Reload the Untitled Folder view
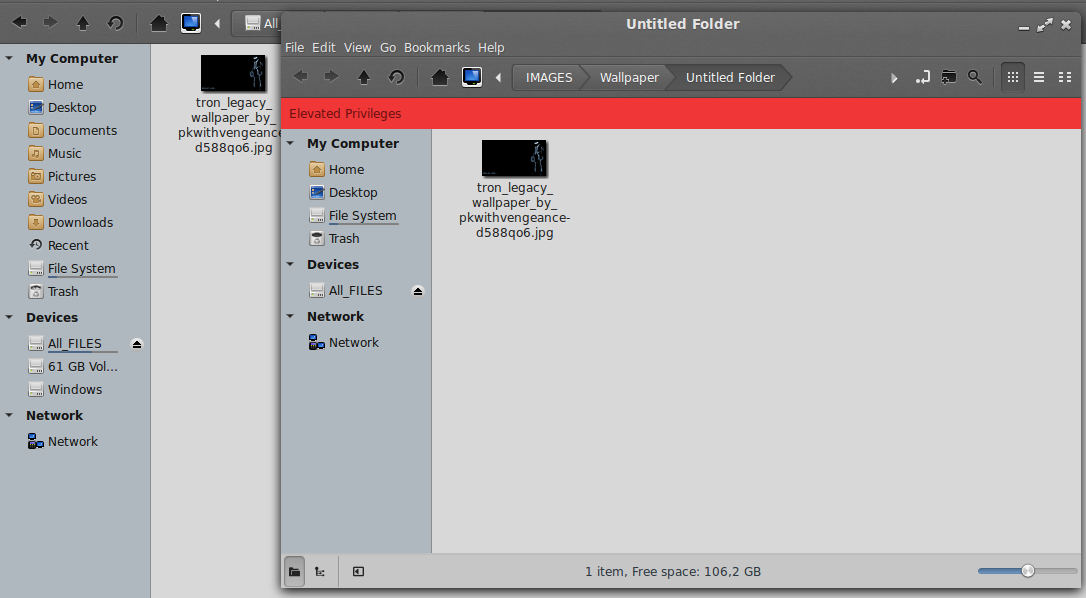The height and width of the screenshot is (598, 1086). click(x=396, y=77)
